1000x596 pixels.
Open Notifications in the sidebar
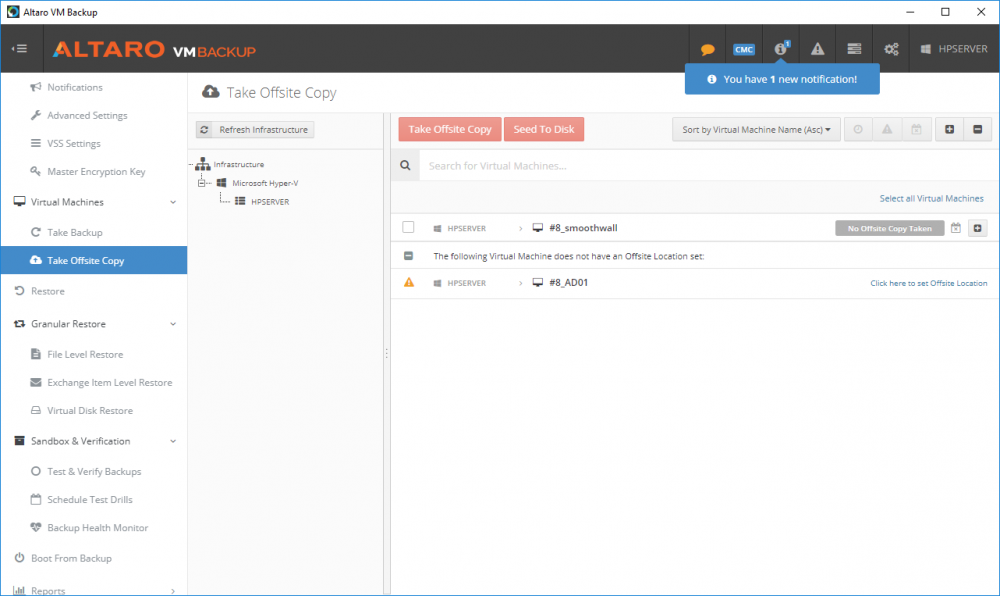[75, 87]
